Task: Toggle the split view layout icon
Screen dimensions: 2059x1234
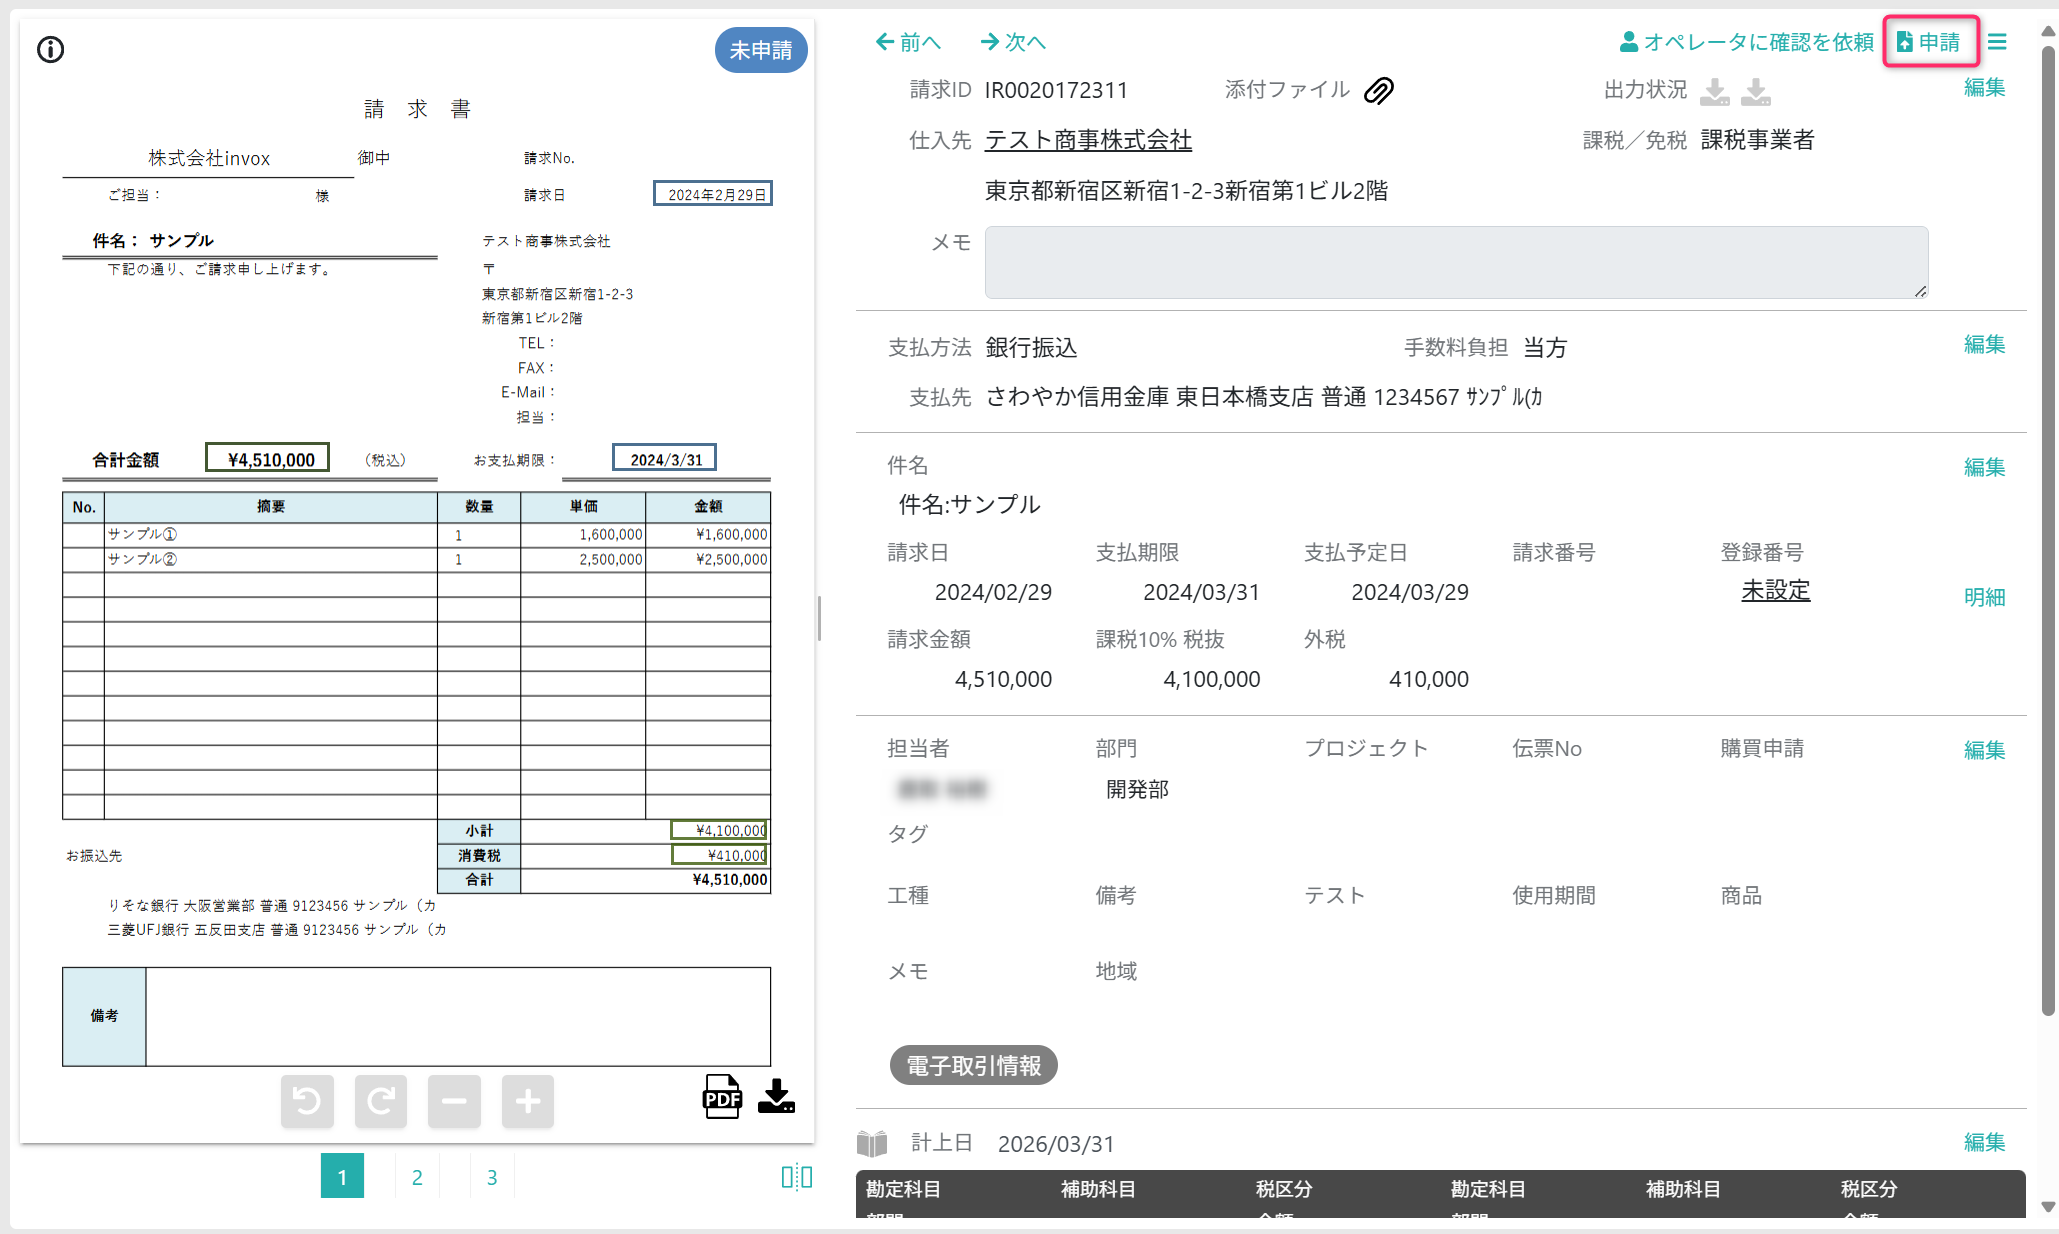Action: (796, 1177)
